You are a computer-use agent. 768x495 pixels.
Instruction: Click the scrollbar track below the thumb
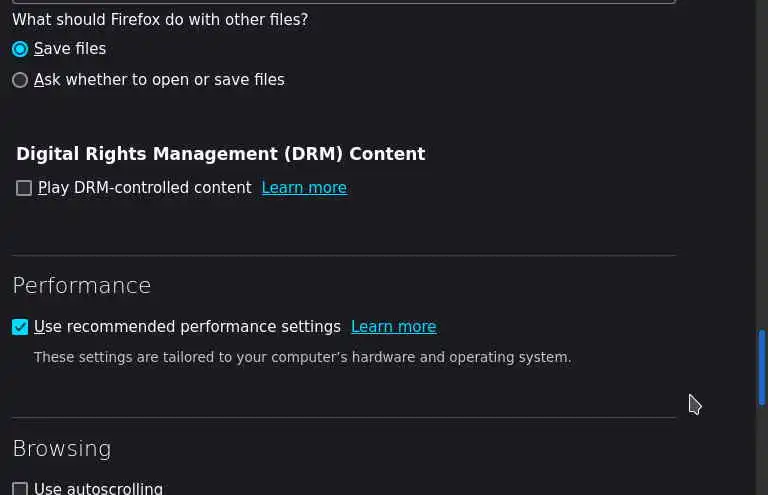pyautogui.click(x=761, y=450)
